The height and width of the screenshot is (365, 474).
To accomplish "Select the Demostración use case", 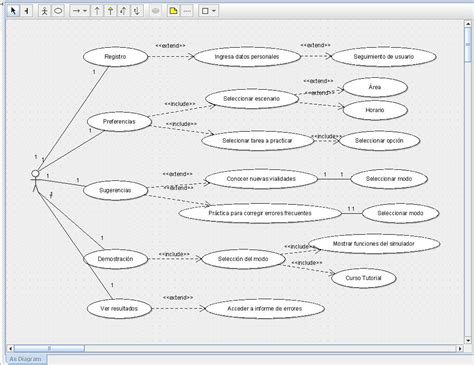I will [115, 259].
